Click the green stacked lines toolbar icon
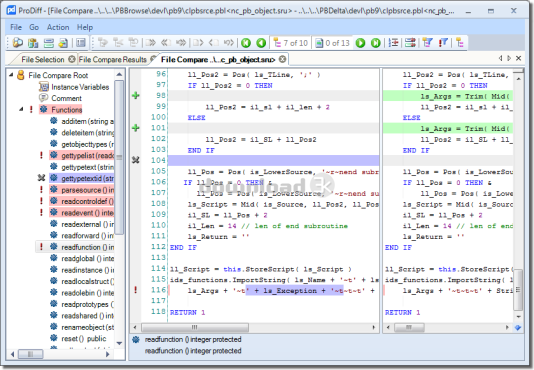Viewport: 534px width, 370px height. [48, 43]
